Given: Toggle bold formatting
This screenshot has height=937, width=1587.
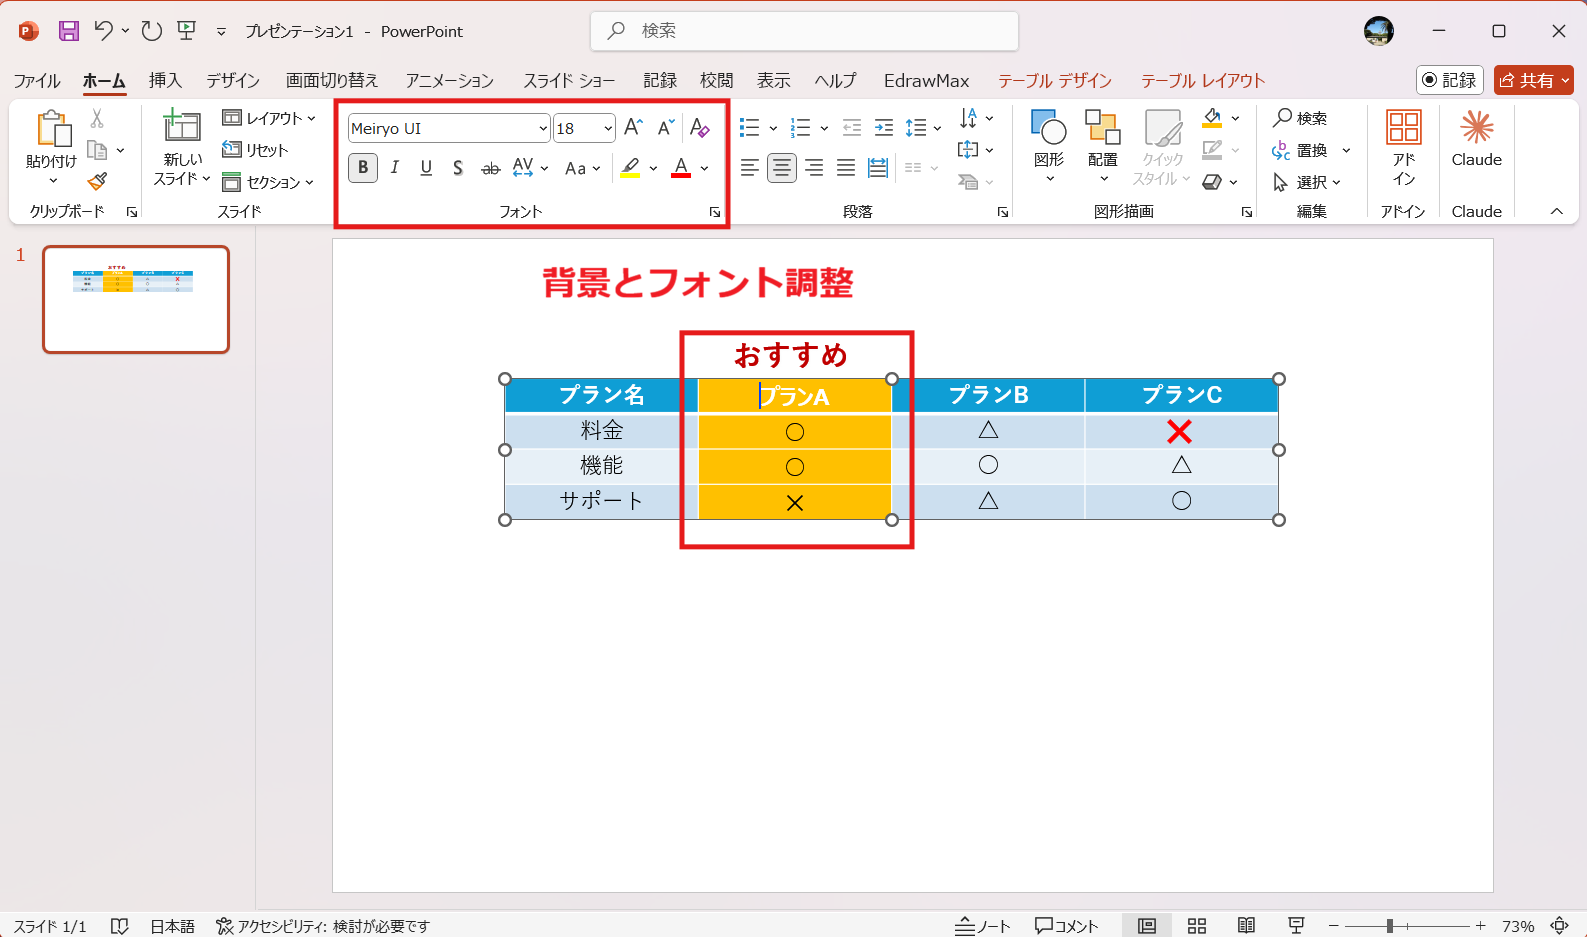Looking at the screenshot, I should pos(363,168).
